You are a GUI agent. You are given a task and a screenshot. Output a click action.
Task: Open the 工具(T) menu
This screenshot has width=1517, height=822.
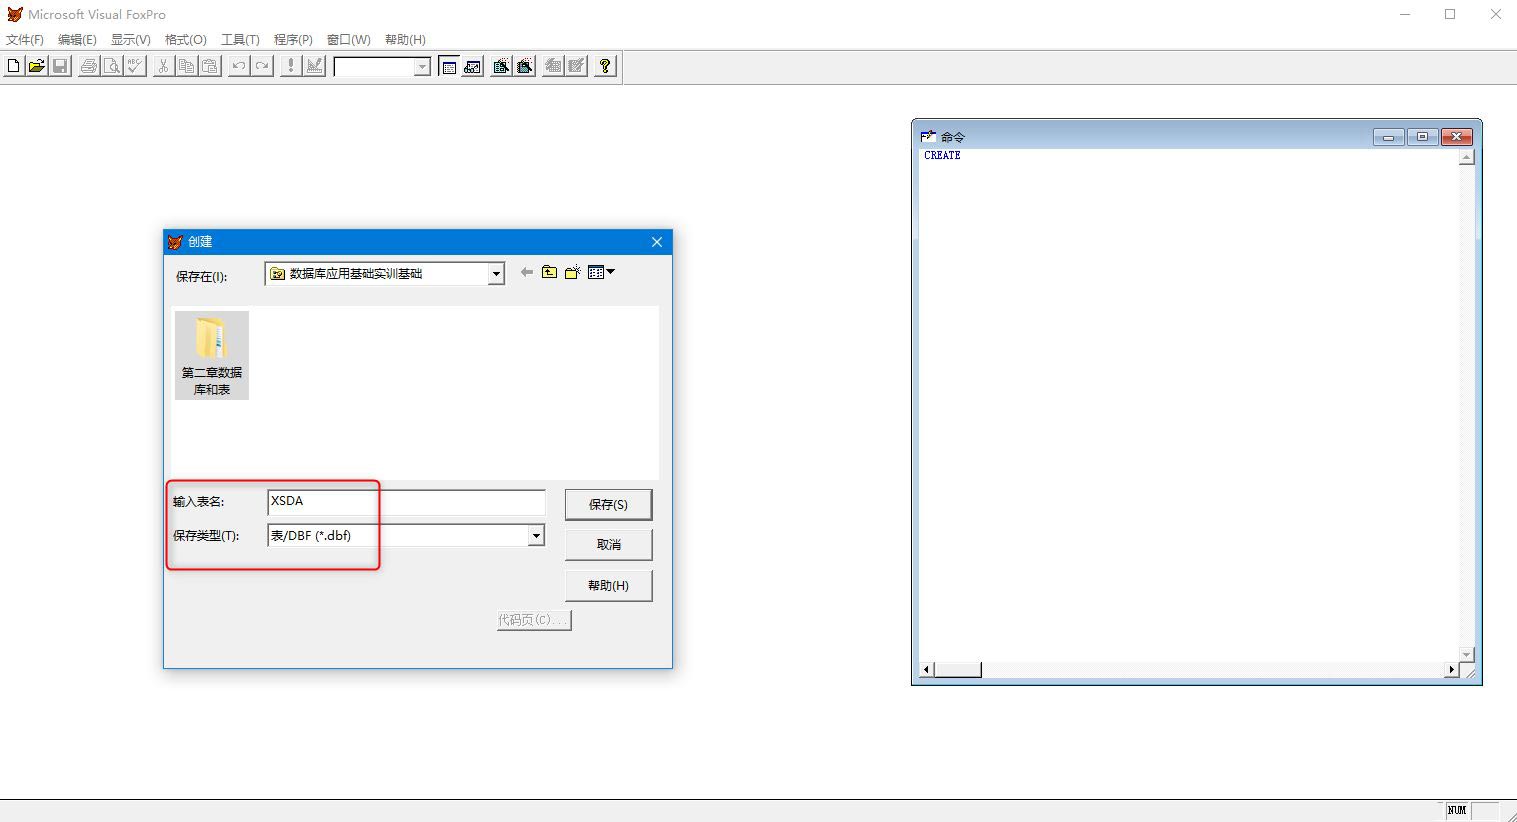click(x=240, y=40)
